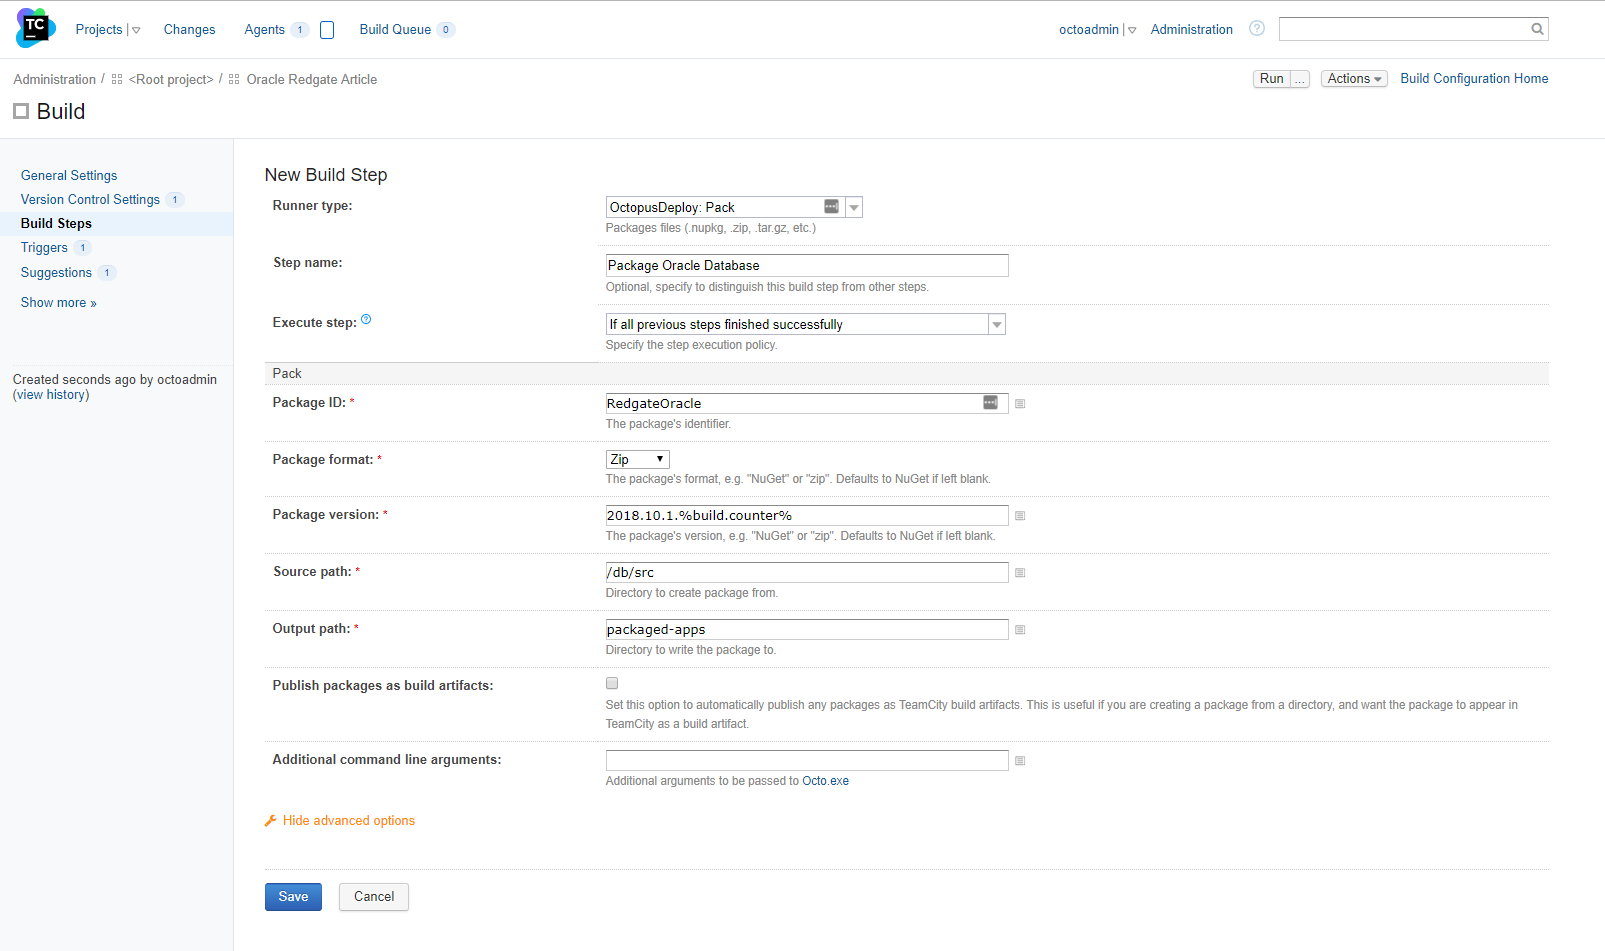
Task: Expand the Execute step policy dropdown
Action: (996, 324)
